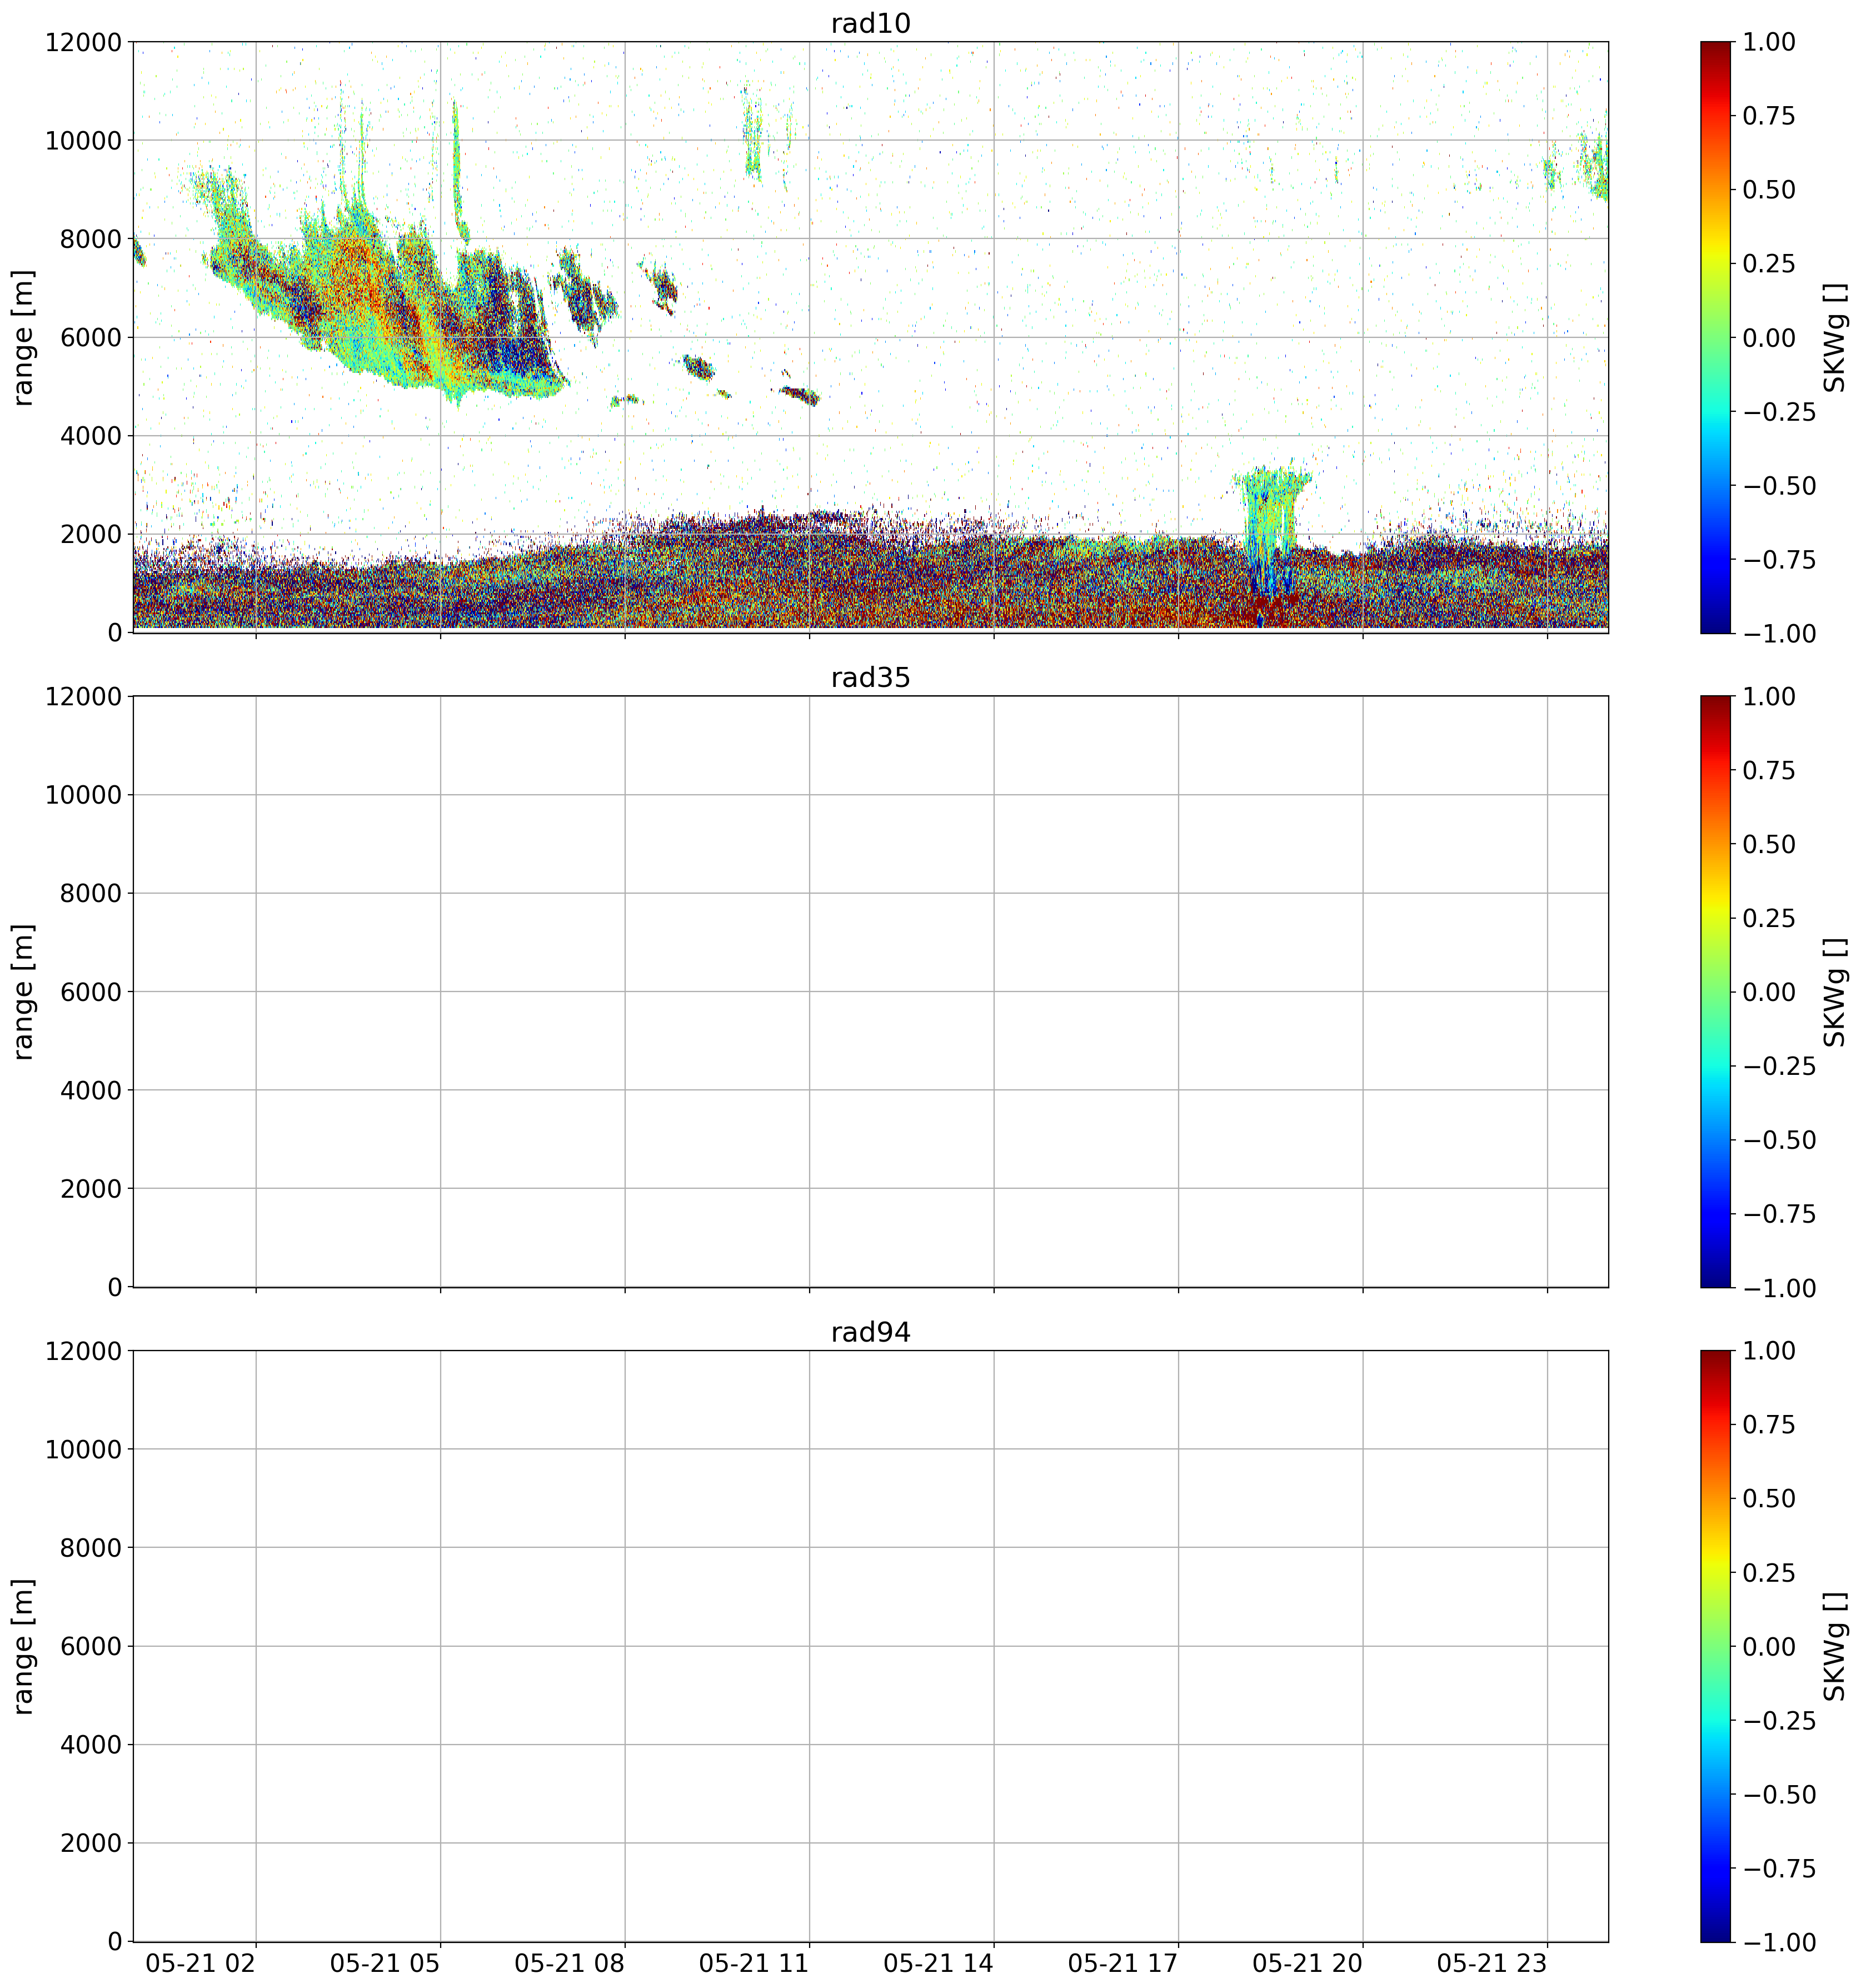Select the '05-21 17' time axis label
The height and width of the screenshot is (1988, 1861).
(1122, 1963)
